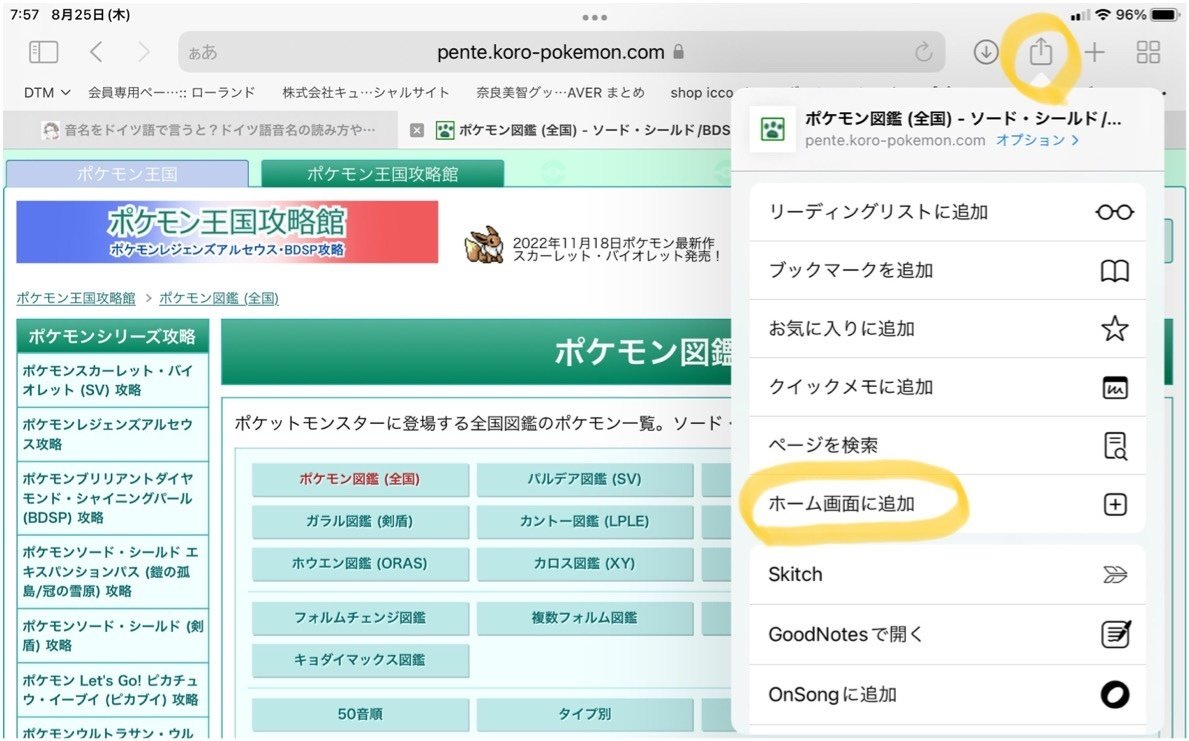Viewport: 1189px width, 741px height.
Task: Tap the share icon in toolbar
Action: [x=1040, y=51]
